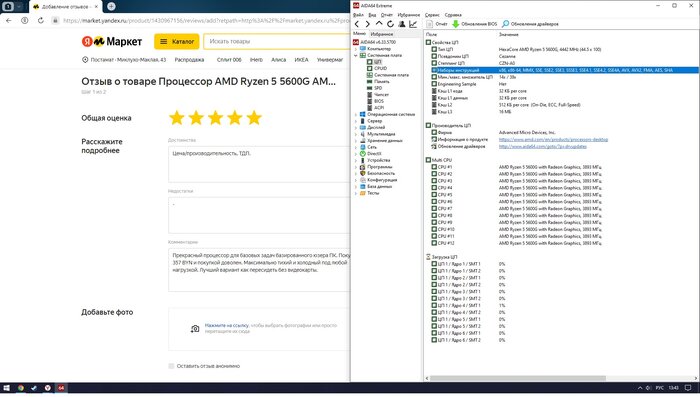Go forward in AIDA64 navigation toolbar
The image size is (700, 397).
pos(367,24)
